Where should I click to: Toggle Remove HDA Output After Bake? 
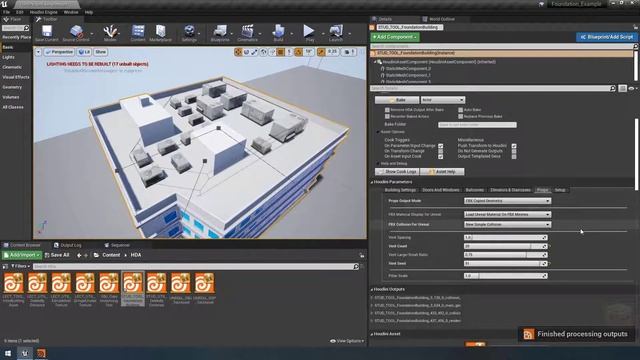tap(387, 110)
